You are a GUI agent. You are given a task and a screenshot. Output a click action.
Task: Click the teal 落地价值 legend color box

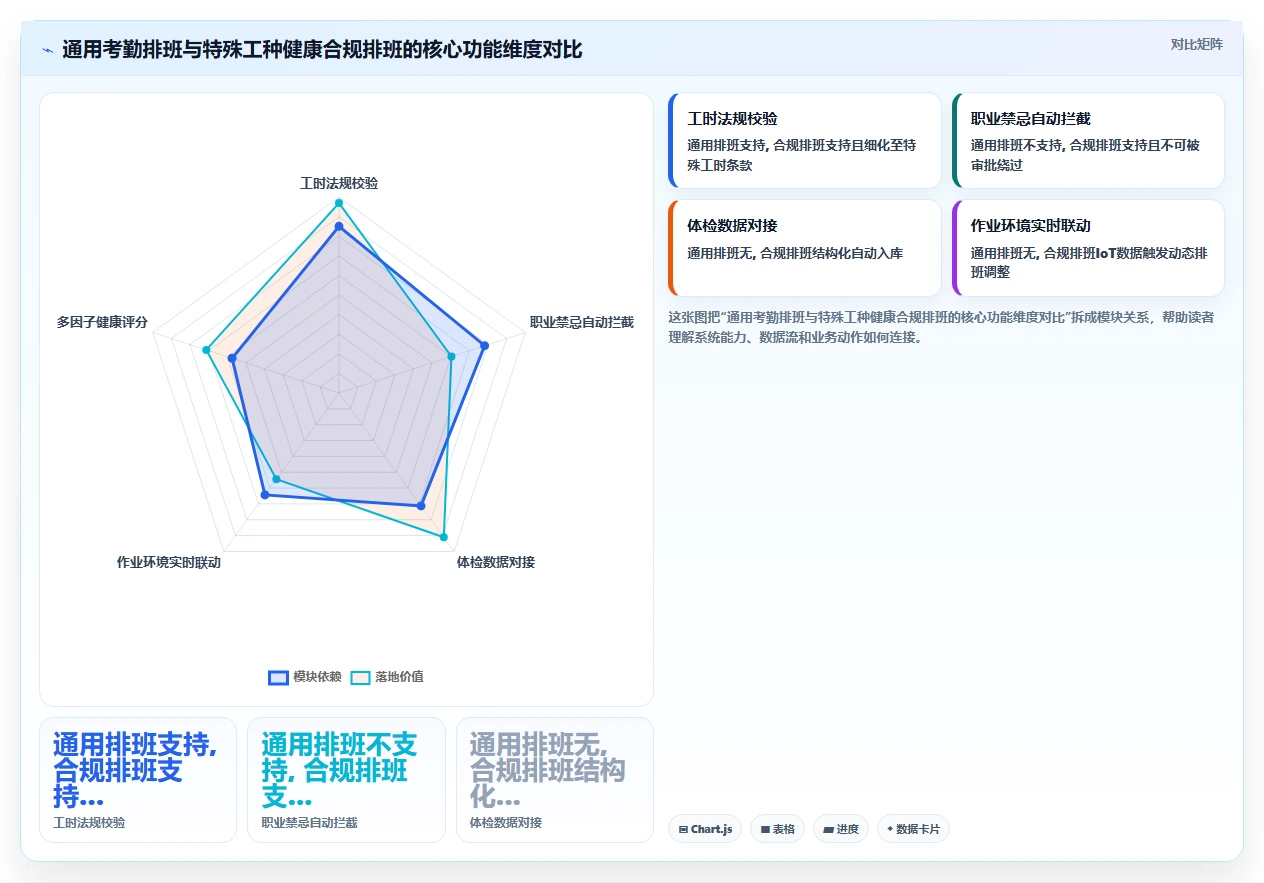(x=360, y=677)
